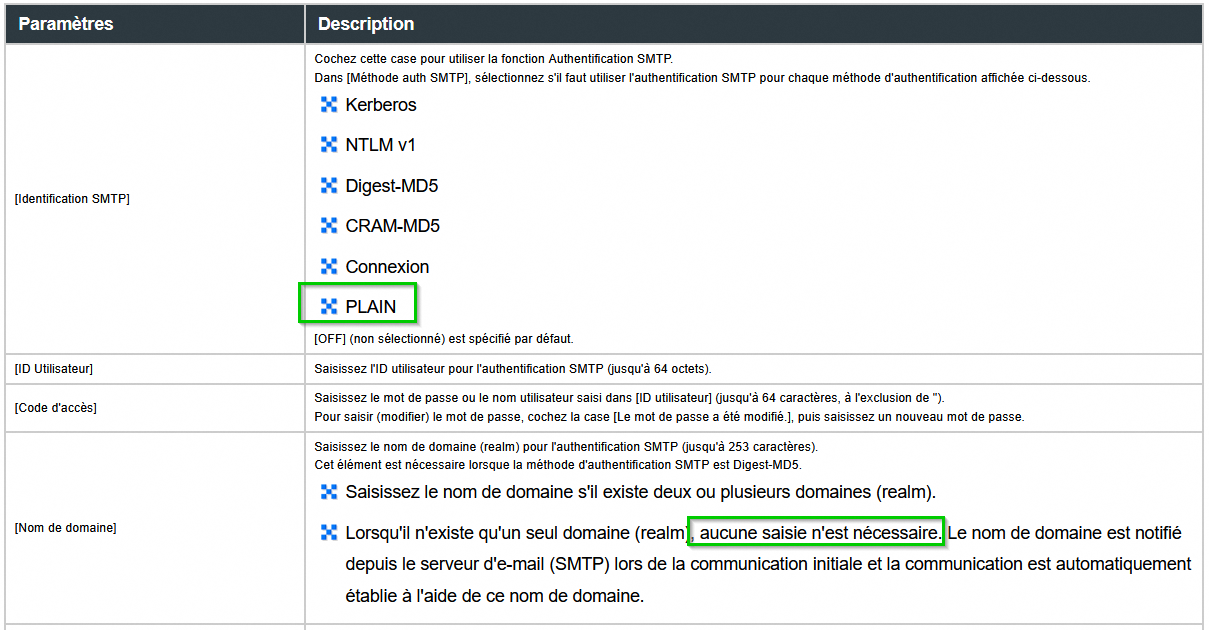Click the [Code d'accès] parameter label
The height and width of the screenshot is (630, 1209).
56,407
